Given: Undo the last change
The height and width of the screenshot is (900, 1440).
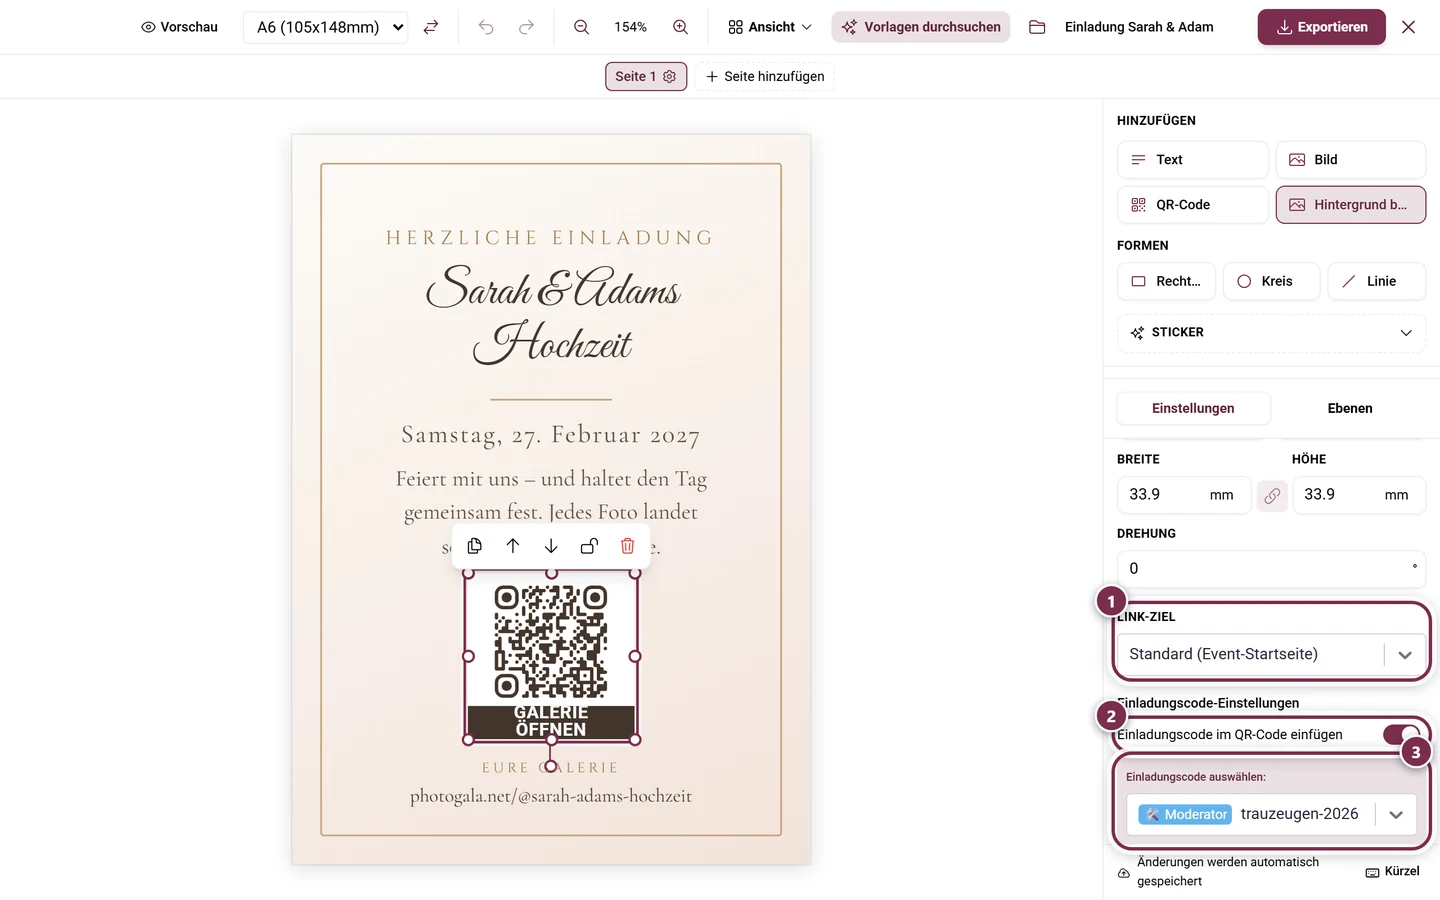Looking at the screenshot, I should click(x=486, y=27).
